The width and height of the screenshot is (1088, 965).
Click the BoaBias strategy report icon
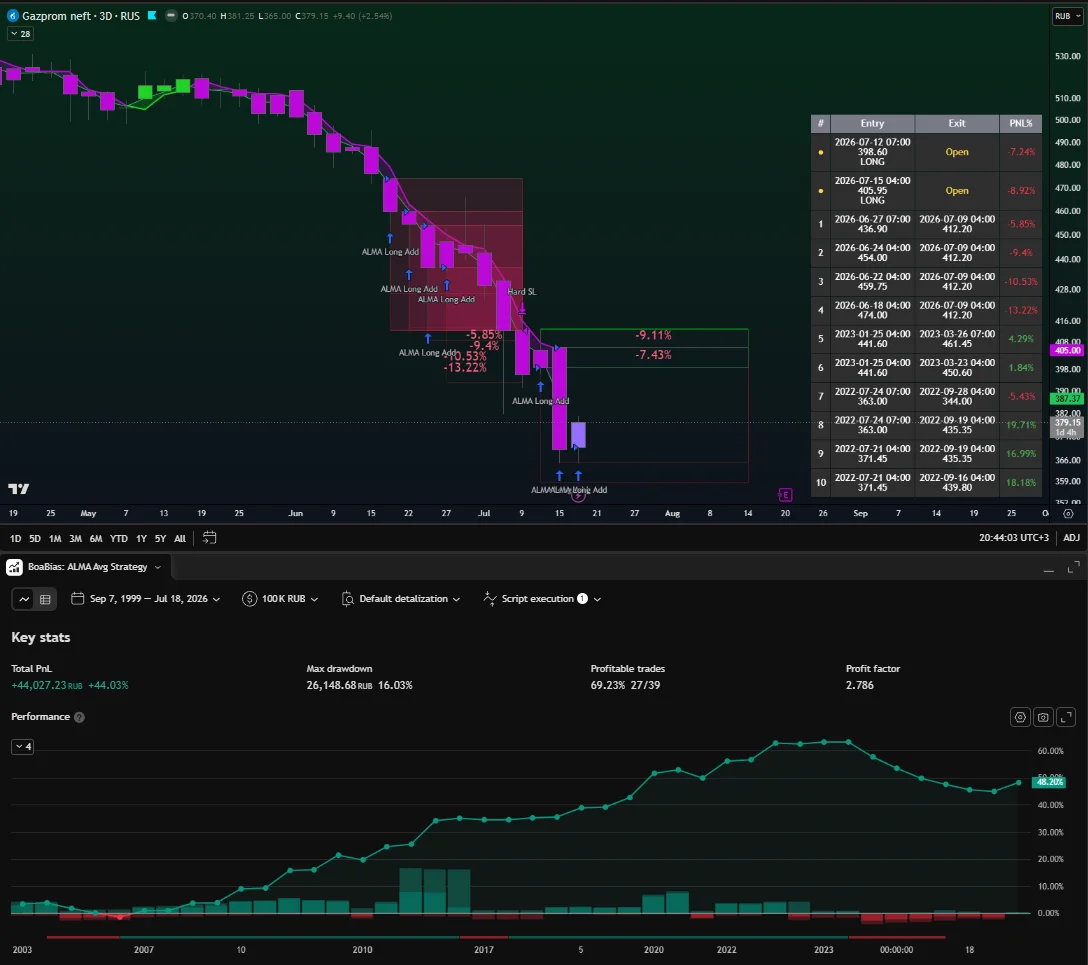click(x=14, y=567)
